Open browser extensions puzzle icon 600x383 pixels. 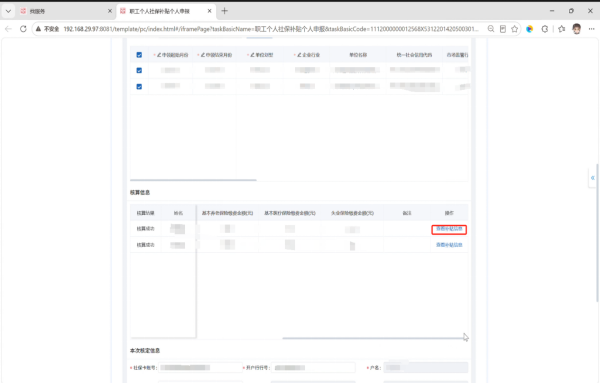pos(545,29)
